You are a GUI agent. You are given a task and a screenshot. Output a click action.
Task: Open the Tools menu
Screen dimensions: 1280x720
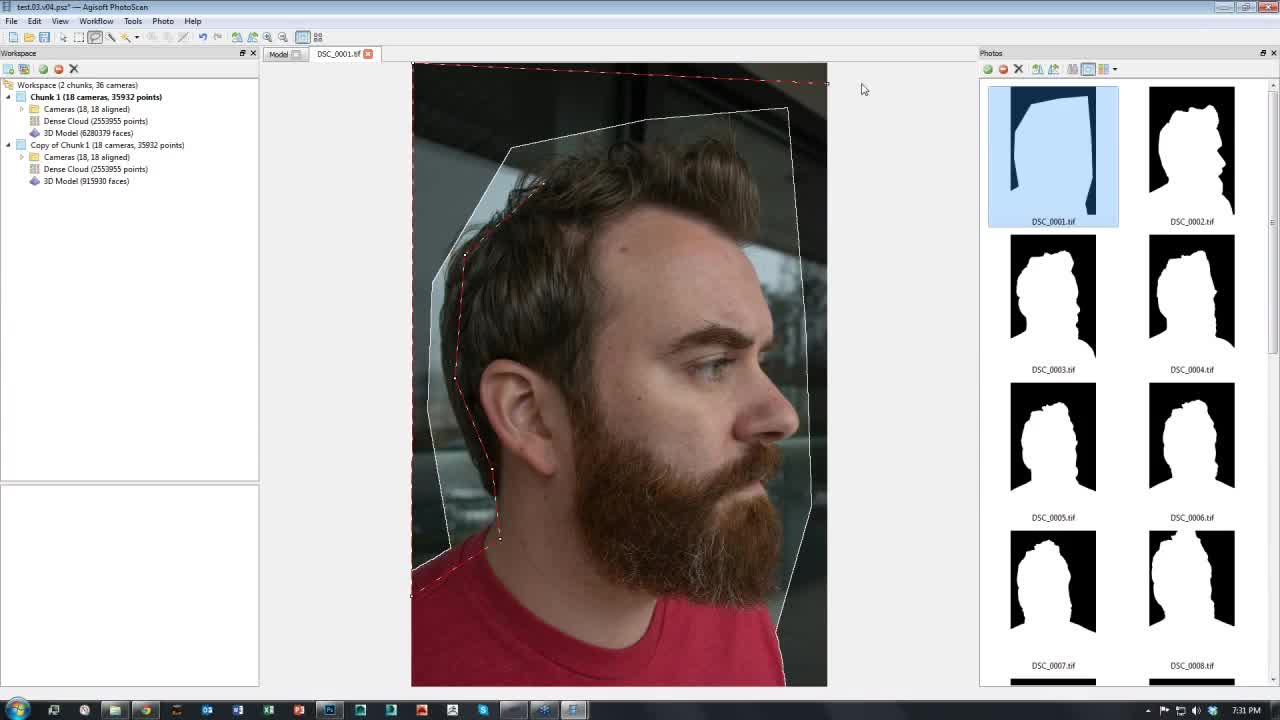[x=133, y=21]
